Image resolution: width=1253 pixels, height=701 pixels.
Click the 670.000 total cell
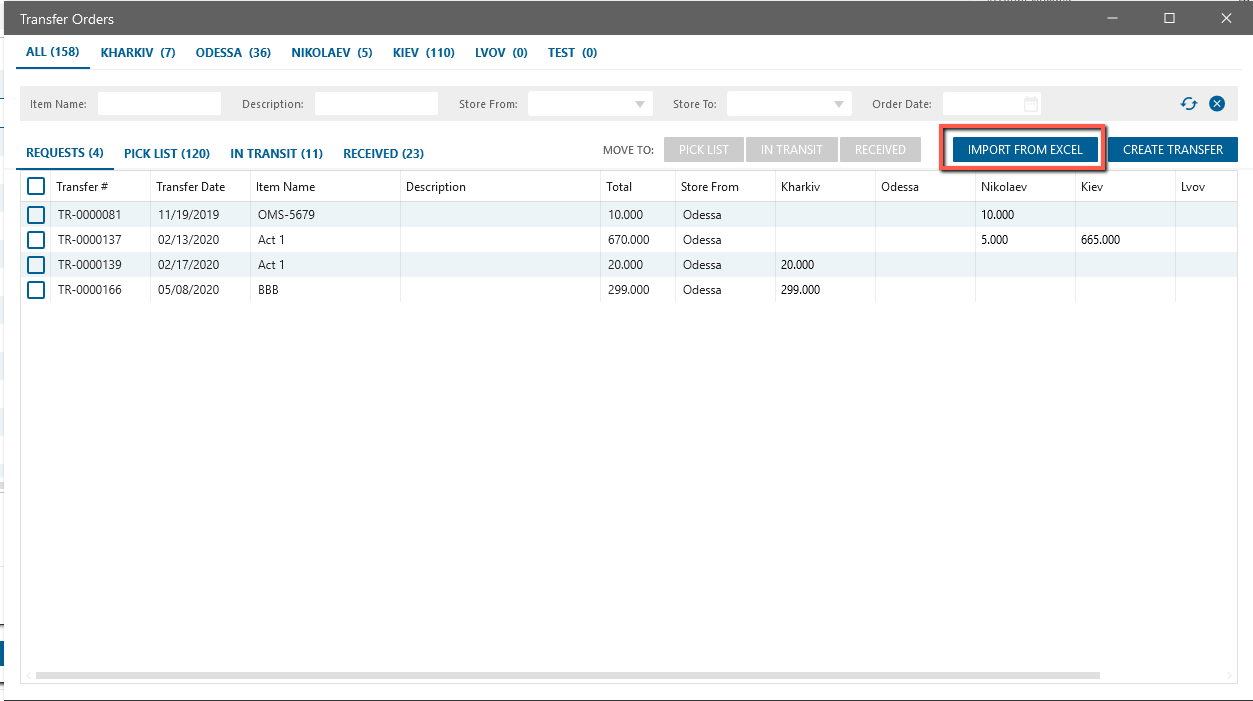638,240
